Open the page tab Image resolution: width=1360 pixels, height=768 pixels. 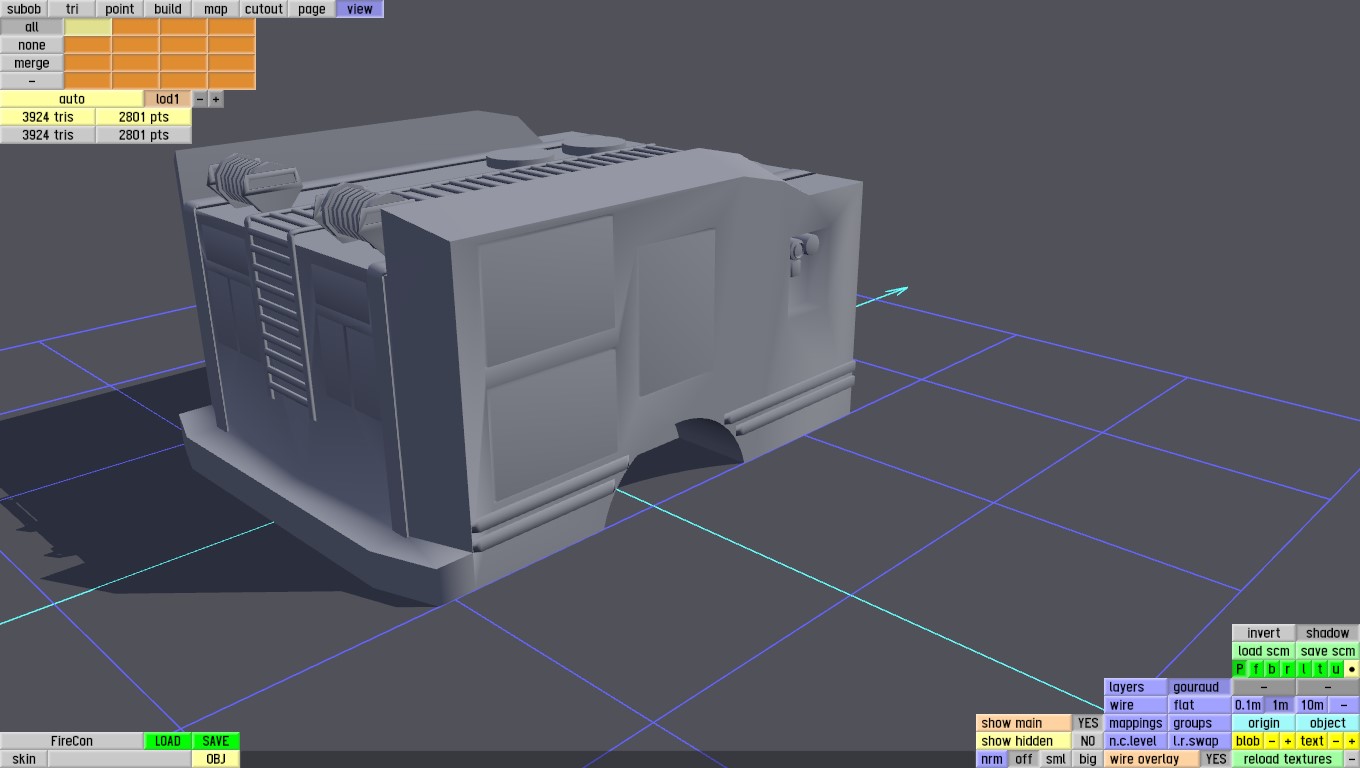tap(312, 9)
